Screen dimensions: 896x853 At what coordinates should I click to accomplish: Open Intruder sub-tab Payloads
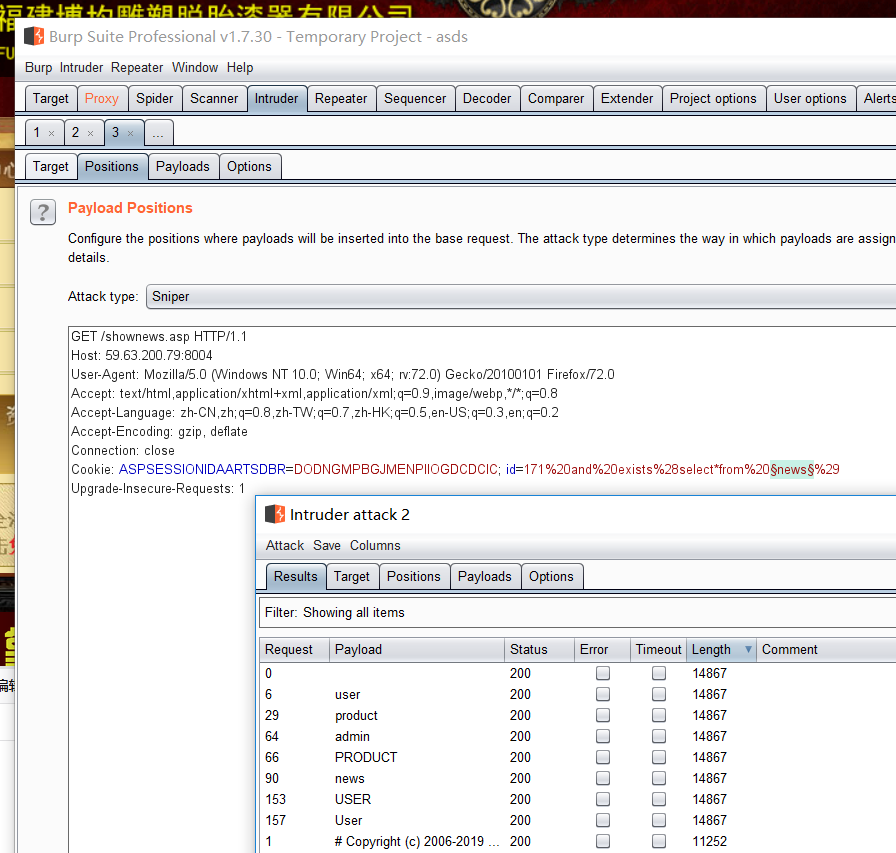click(x=183, y=166)
